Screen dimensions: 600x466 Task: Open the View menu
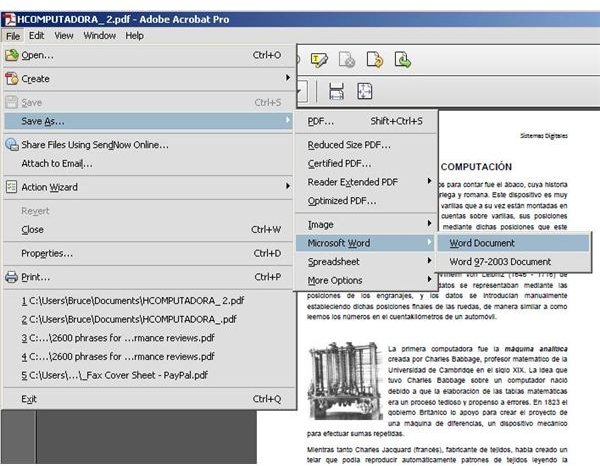(x=64, y=36)
